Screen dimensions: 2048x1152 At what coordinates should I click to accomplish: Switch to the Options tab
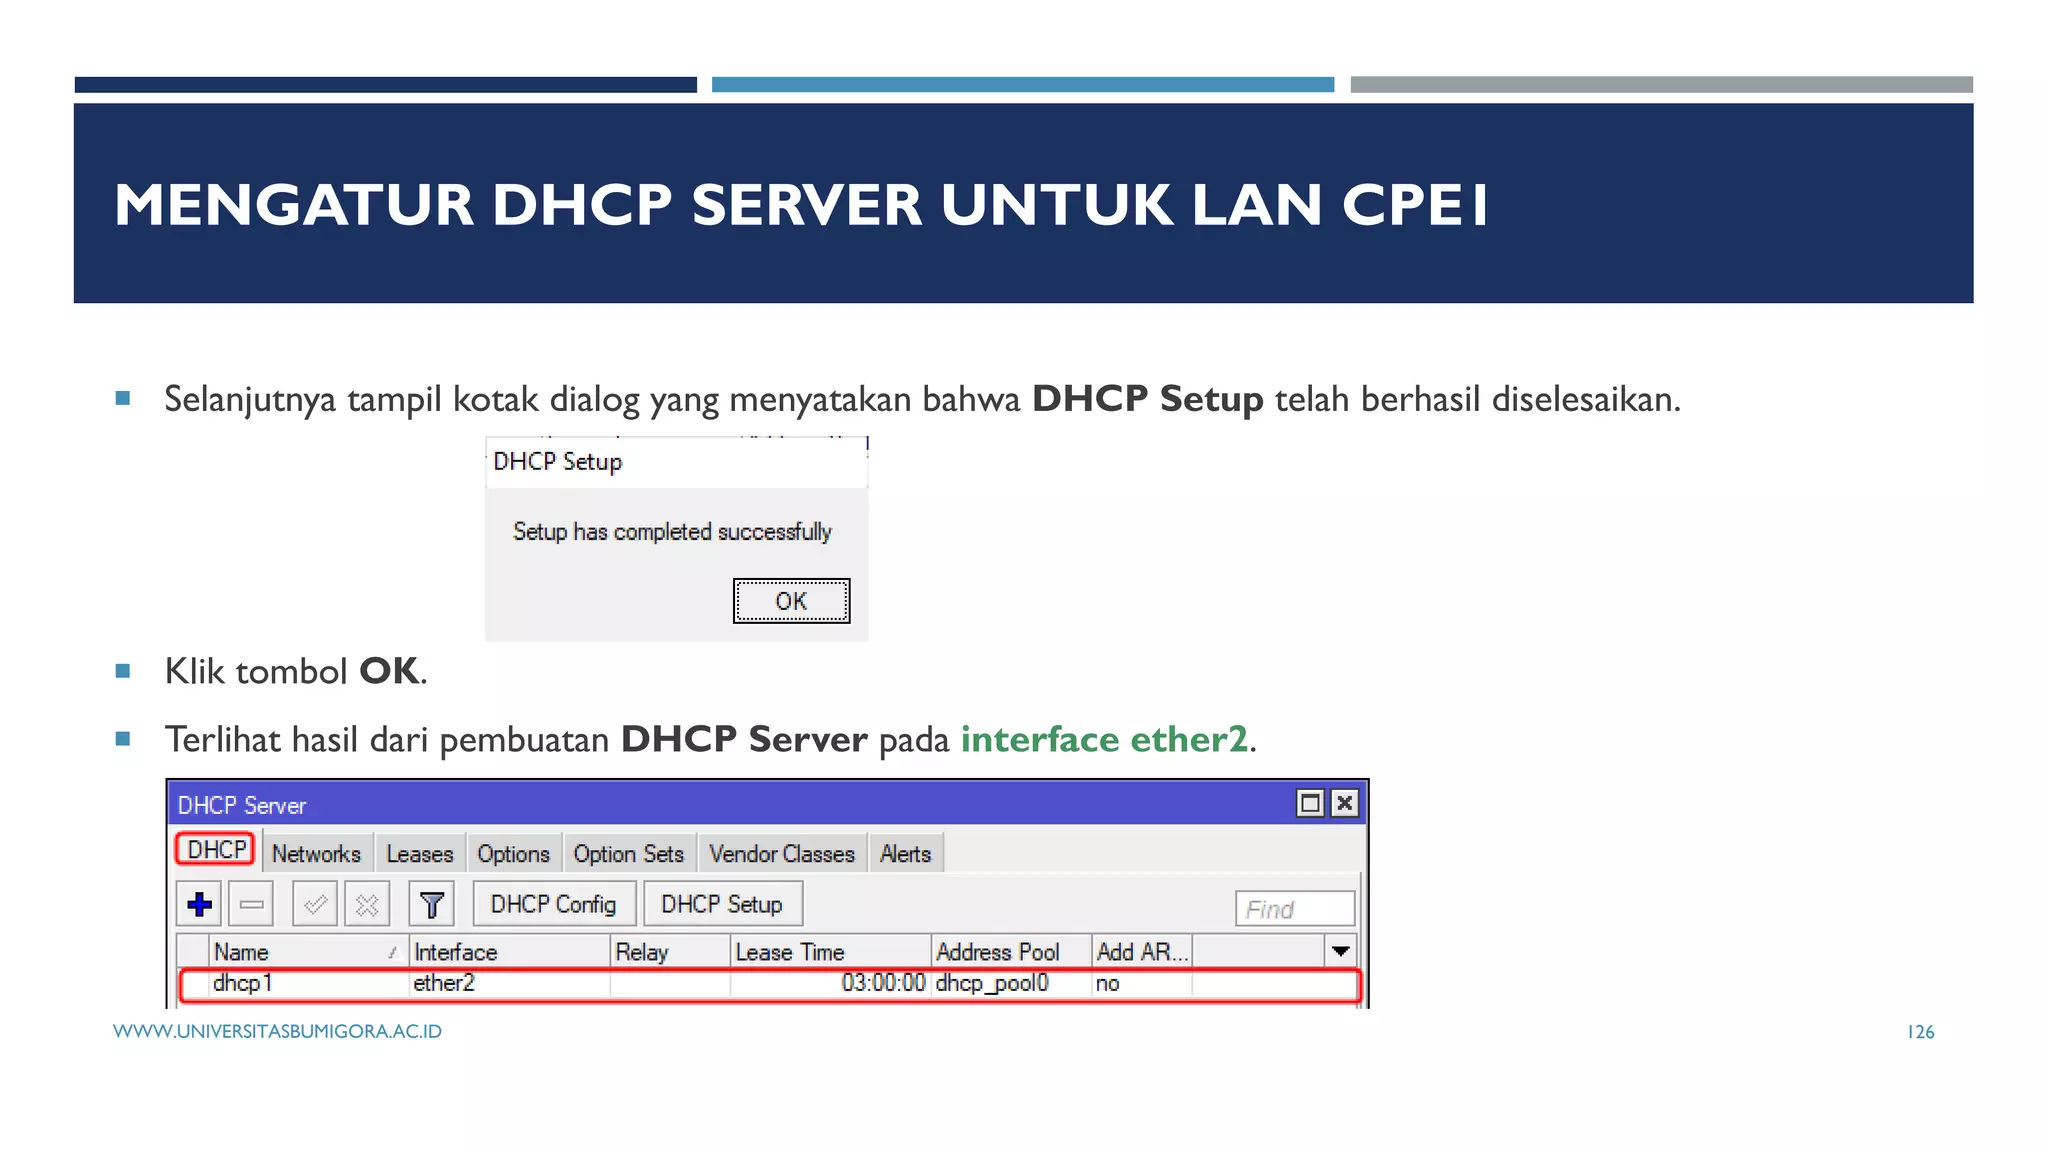click(x=513, y=854)
